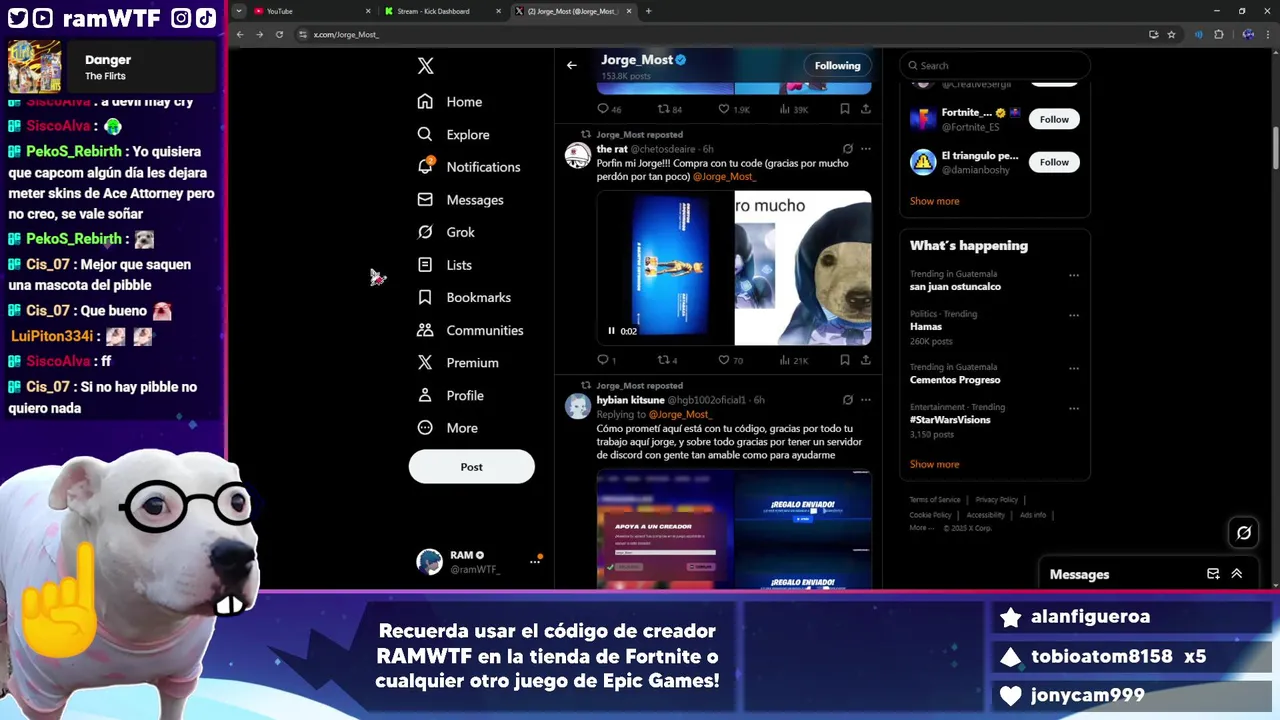This screenshot has width=1280, height=720.
Task: Open the options menu on hybian kitsune's post
Action: click(x=866, y=400)
